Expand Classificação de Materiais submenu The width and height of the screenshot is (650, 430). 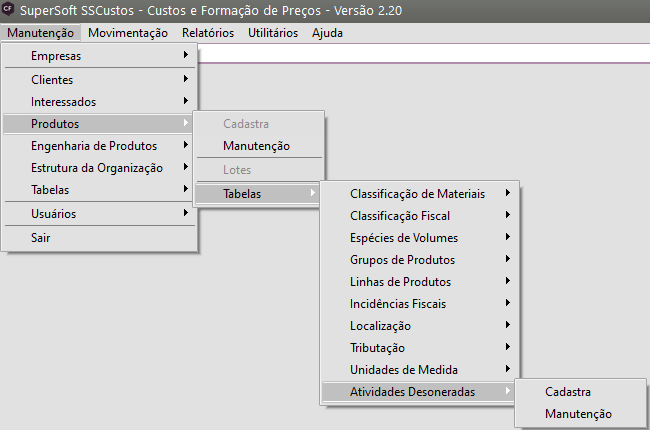[417, 194]
